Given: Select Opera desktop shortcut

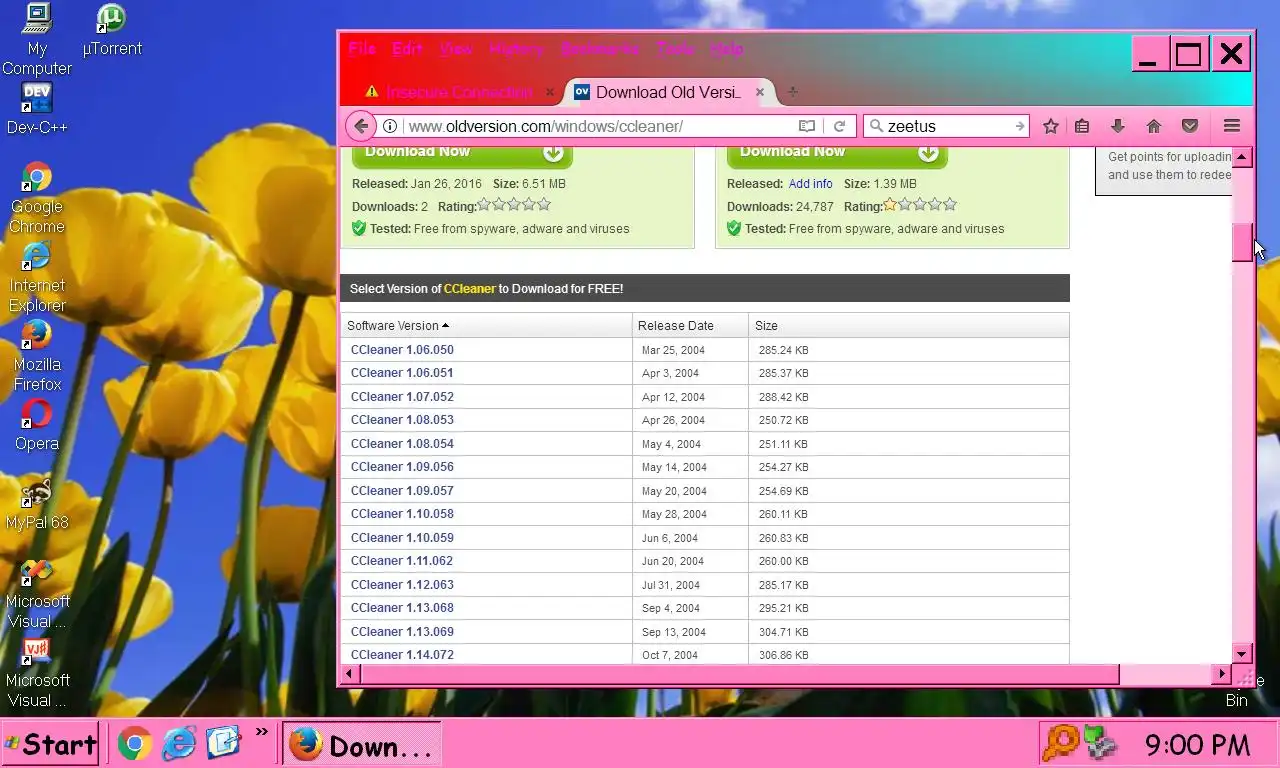Looking at the screenshot, I should pyautogui.click(x=37, y=425).
